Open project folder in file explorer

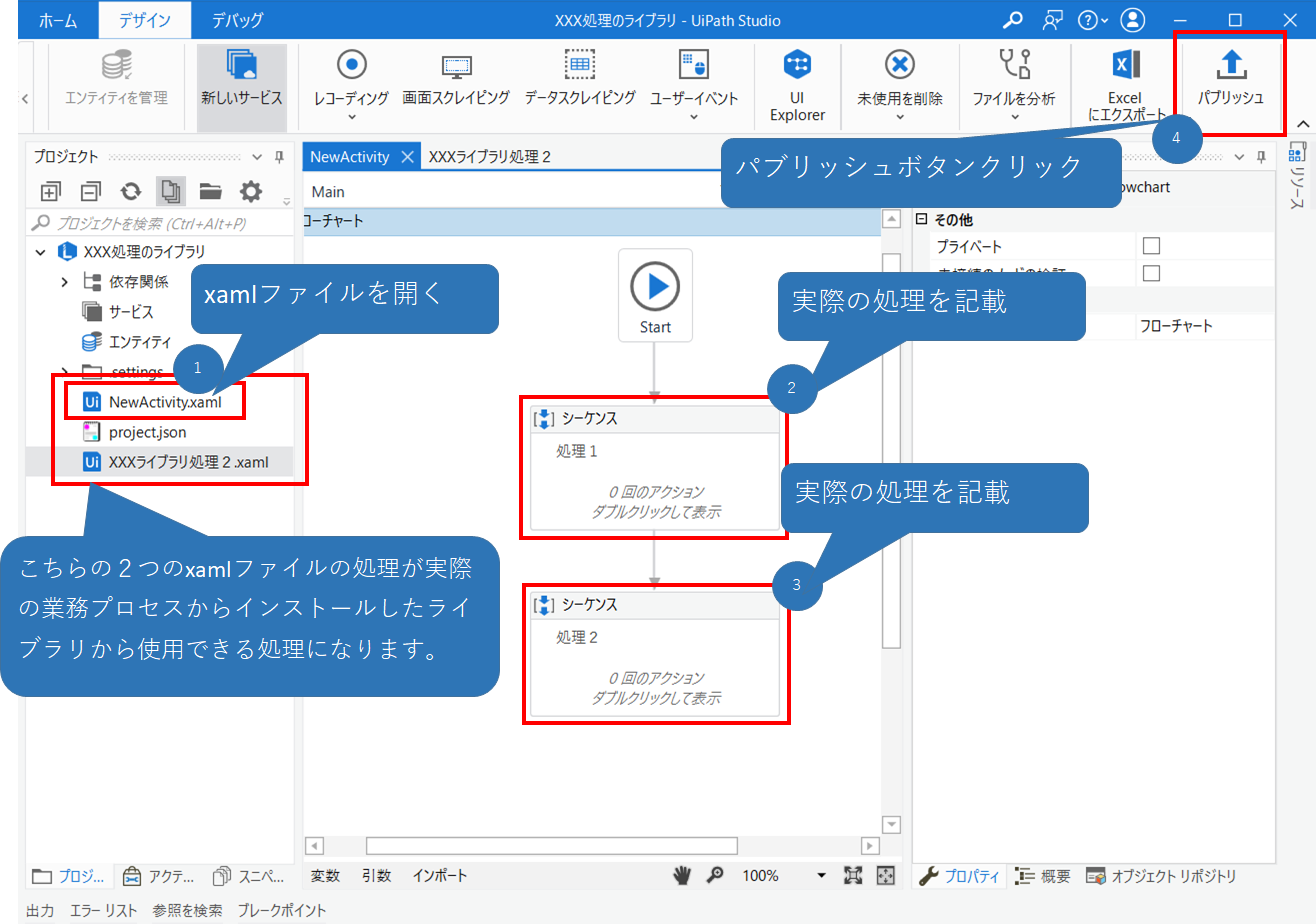pos(210,190)
